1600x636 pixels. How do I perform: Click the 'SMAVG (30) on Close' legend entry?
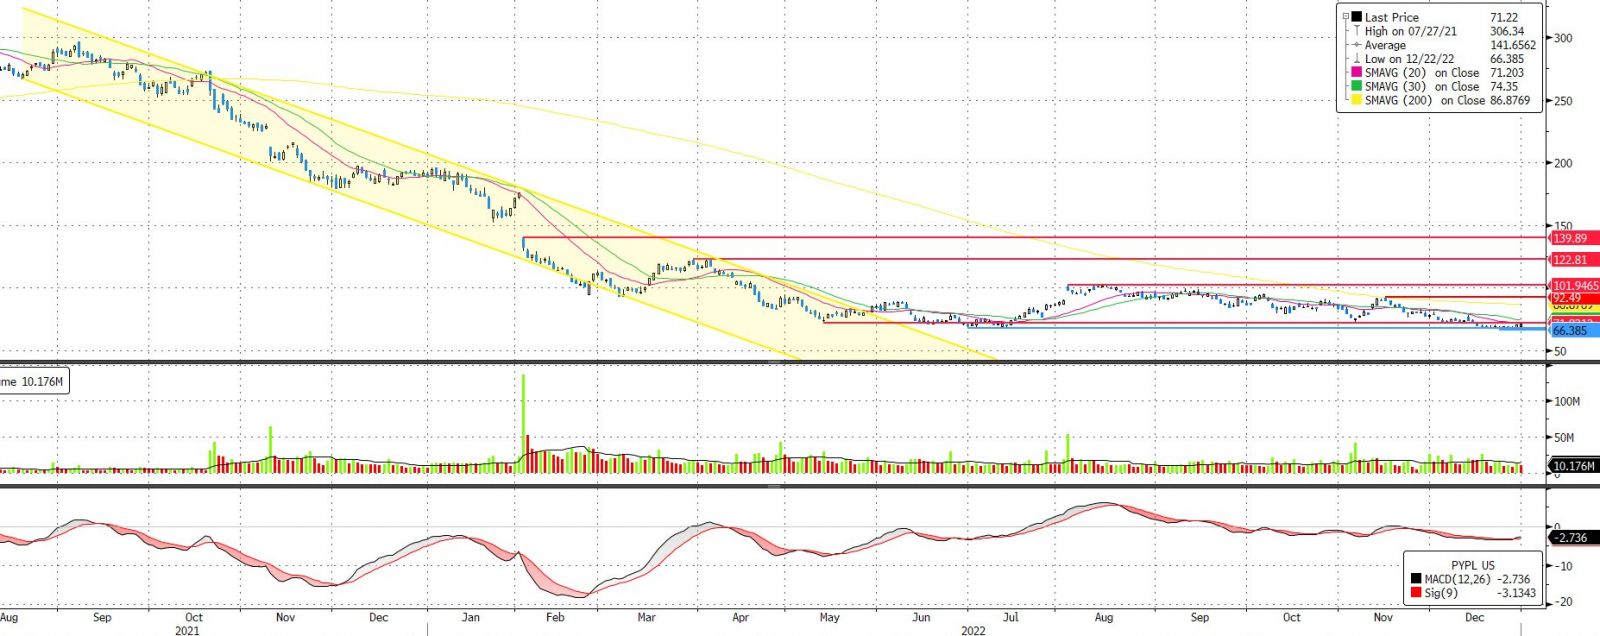1422,87
